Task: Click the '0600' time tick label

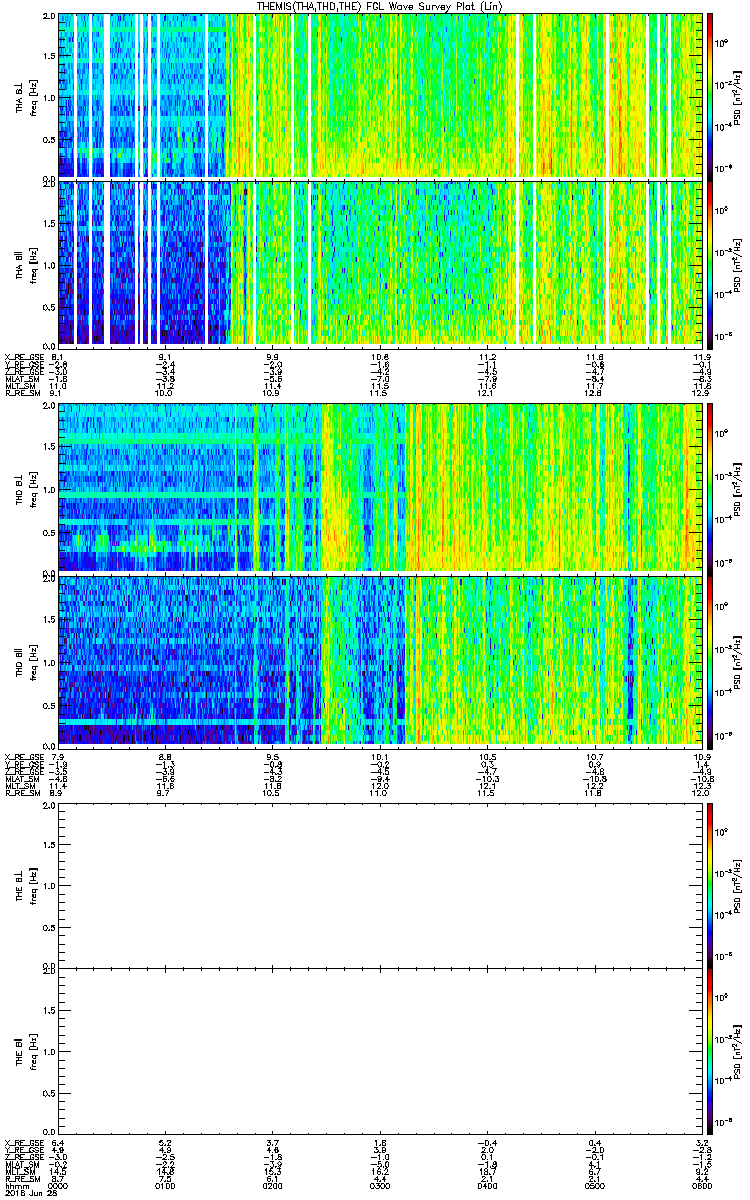Action: tap(701, 1185)
